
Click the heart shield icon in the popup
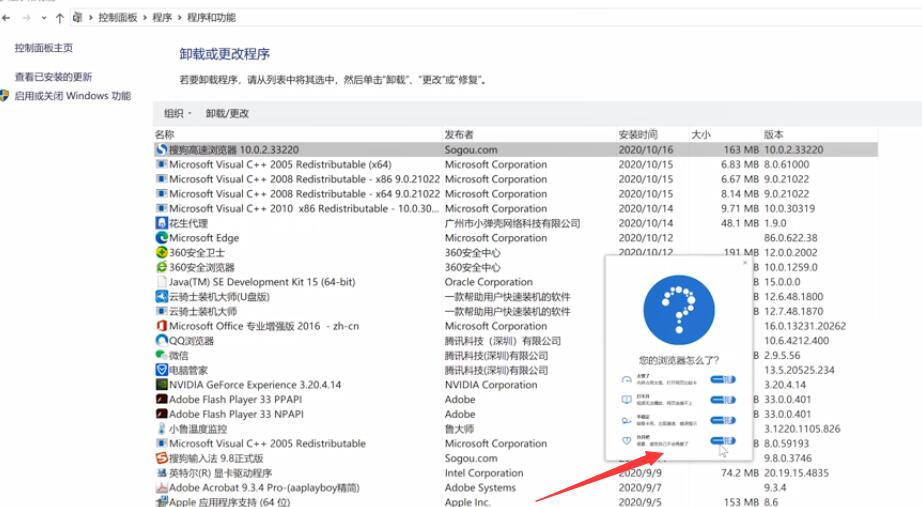[626, 441]
